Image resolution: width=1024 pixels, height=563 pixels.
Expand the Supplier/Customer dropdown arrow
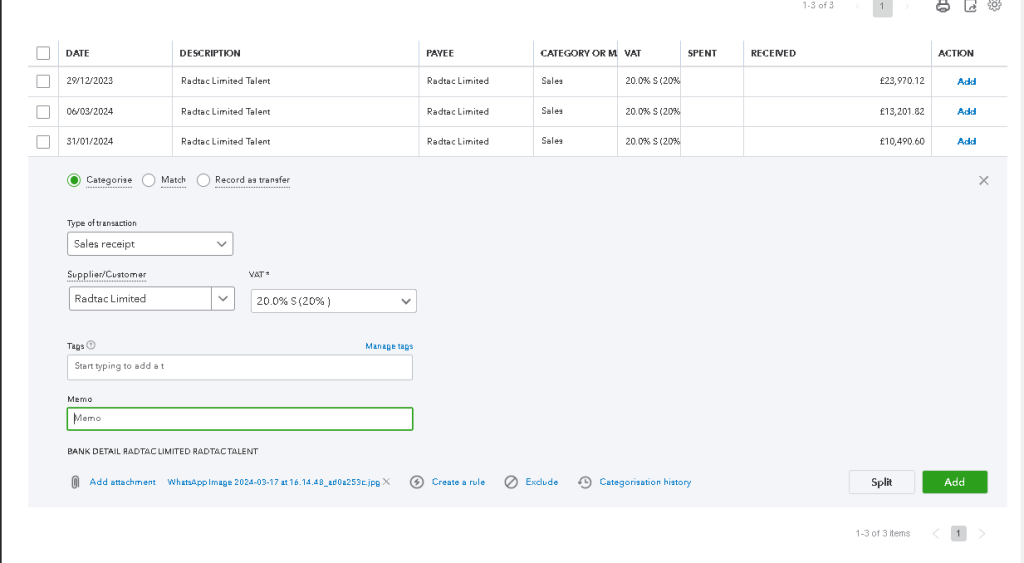[223, 298]
